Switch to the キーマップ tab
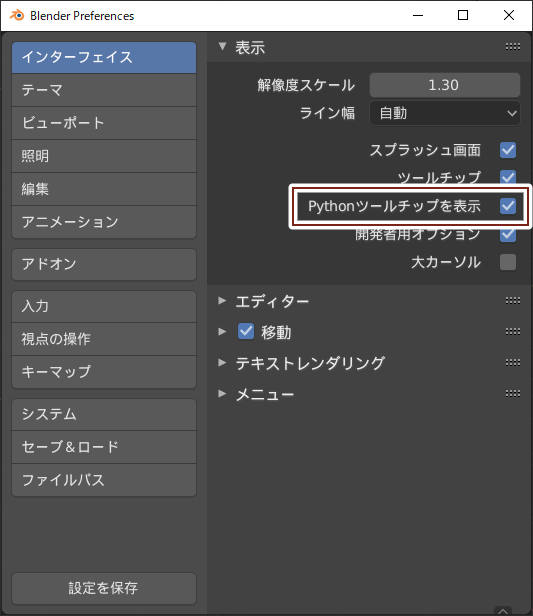 (x=104, y=372)
